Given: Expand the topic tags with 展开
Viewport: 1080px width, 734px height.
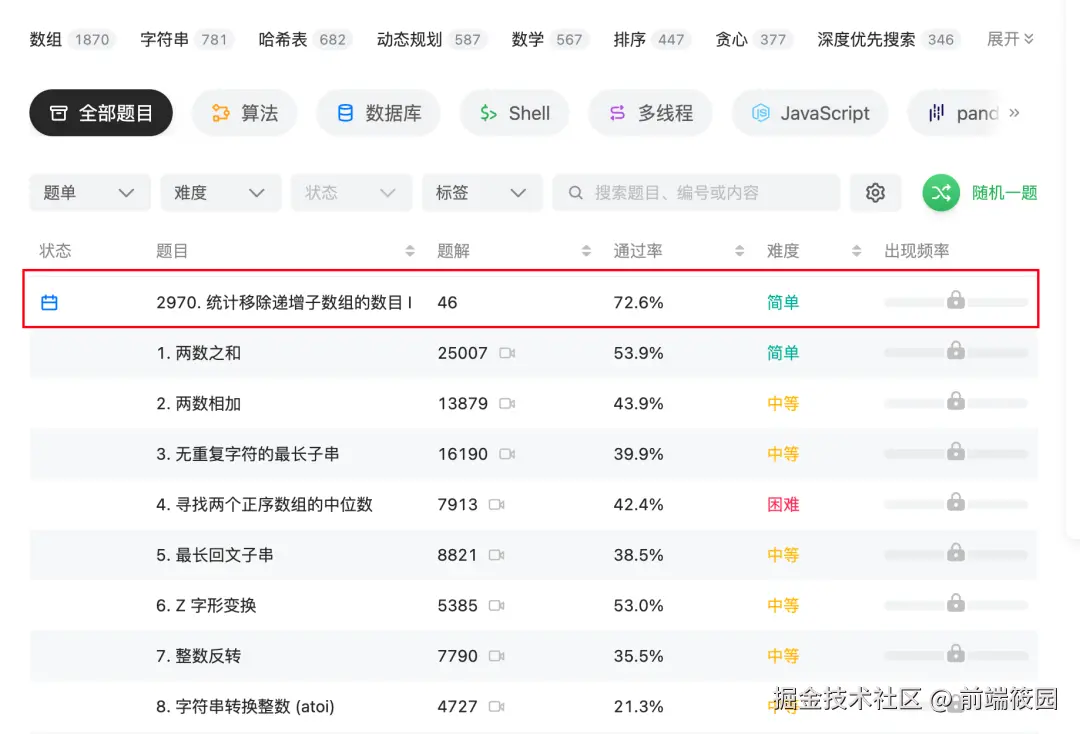Looking at the screenshot, I should coord(1010,39).
